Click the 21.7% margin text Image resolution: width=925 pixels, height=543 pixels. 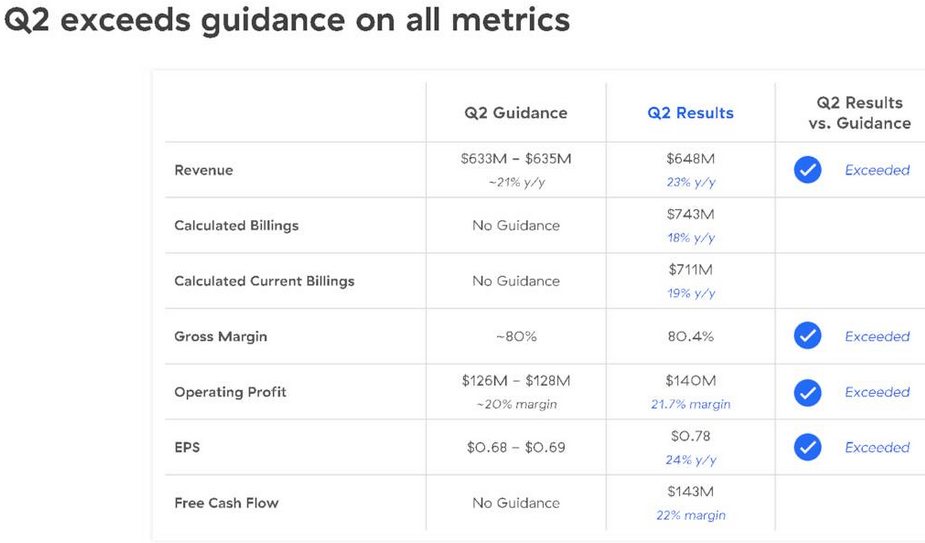[690, 404]
